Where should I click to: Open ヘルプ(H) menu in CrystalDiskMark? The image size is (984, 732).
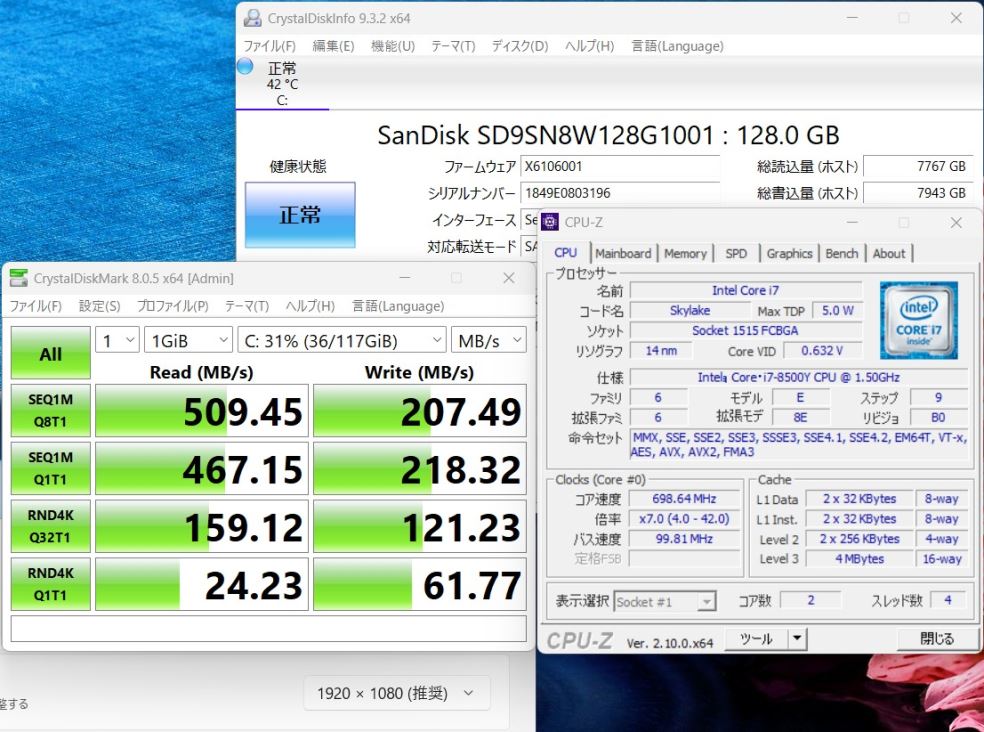pos(310,306)
